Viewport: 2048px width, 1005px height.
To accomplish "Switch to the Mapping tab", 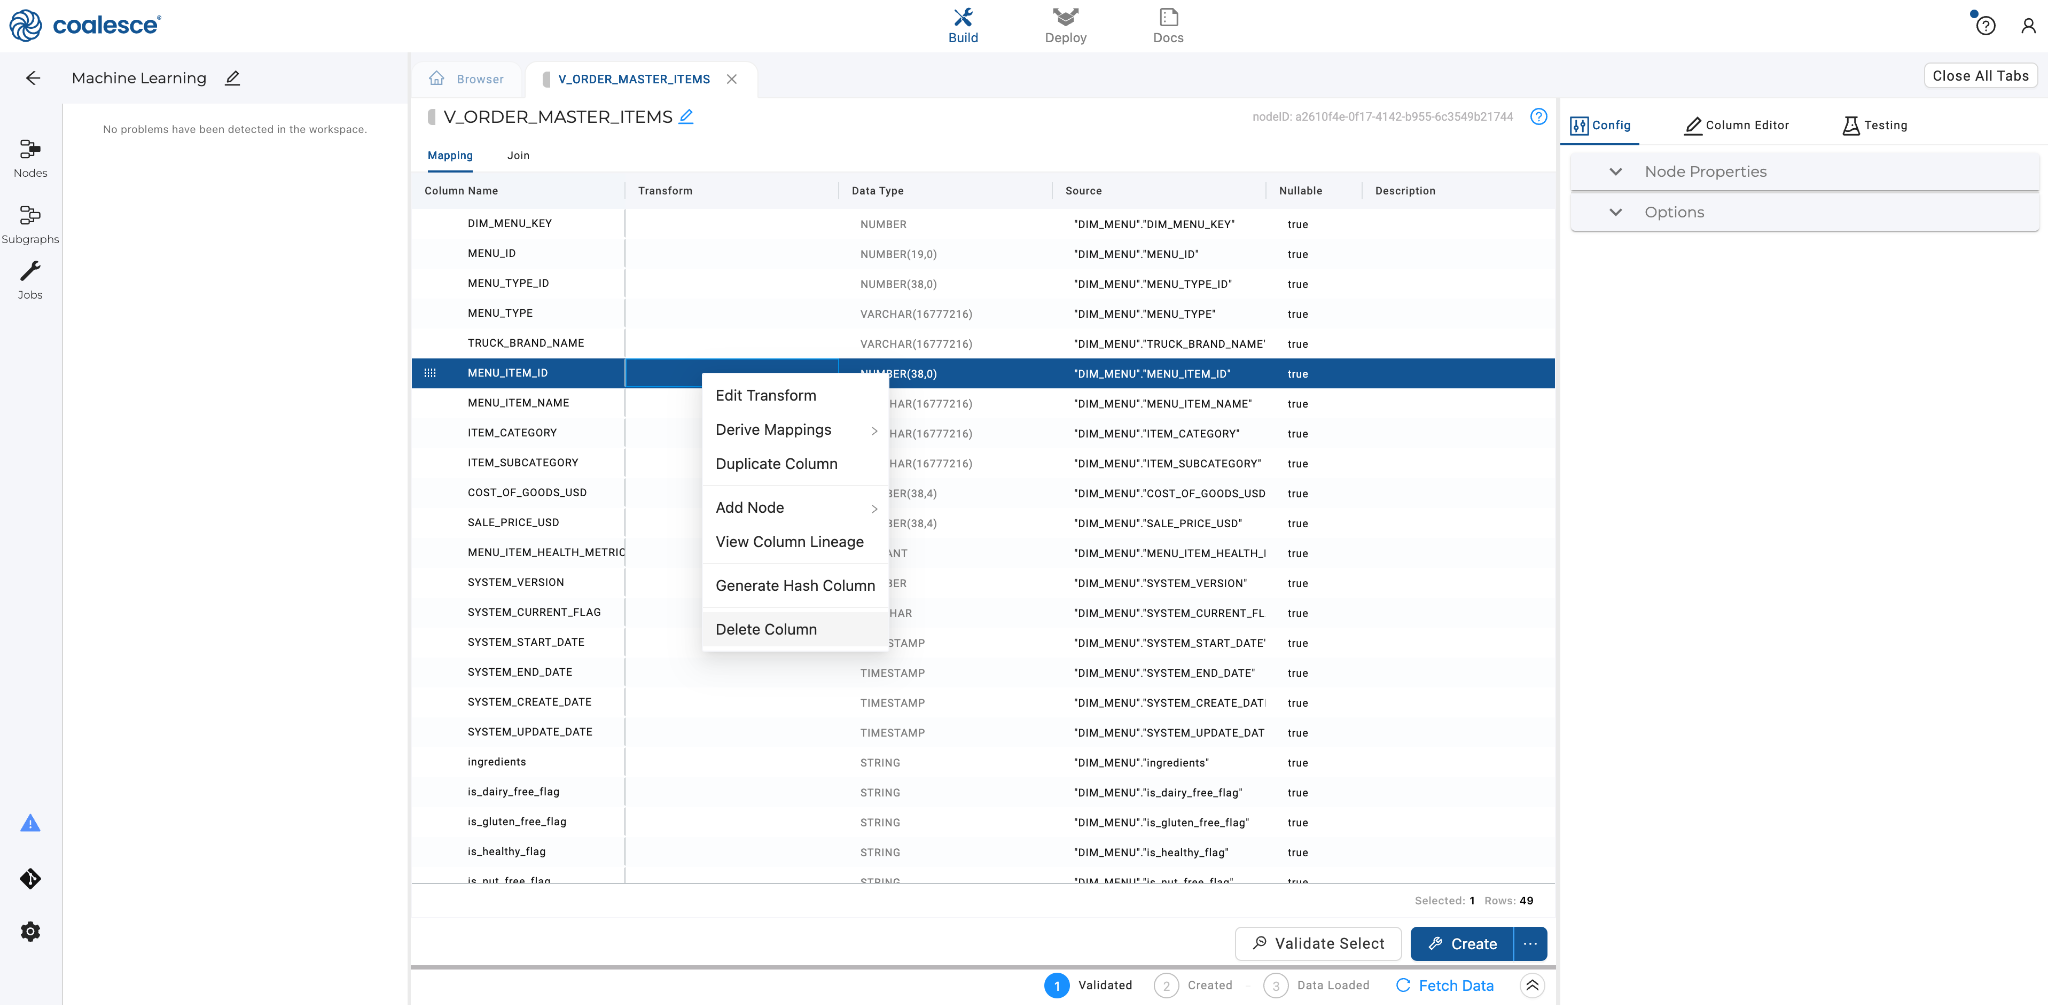I will (450, 156).
